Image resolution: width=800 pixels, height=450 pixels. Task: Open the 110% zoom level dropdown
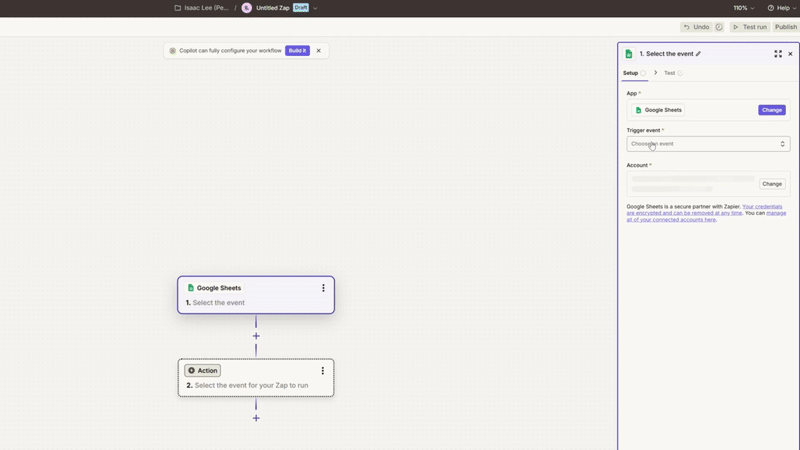[744, 8]
